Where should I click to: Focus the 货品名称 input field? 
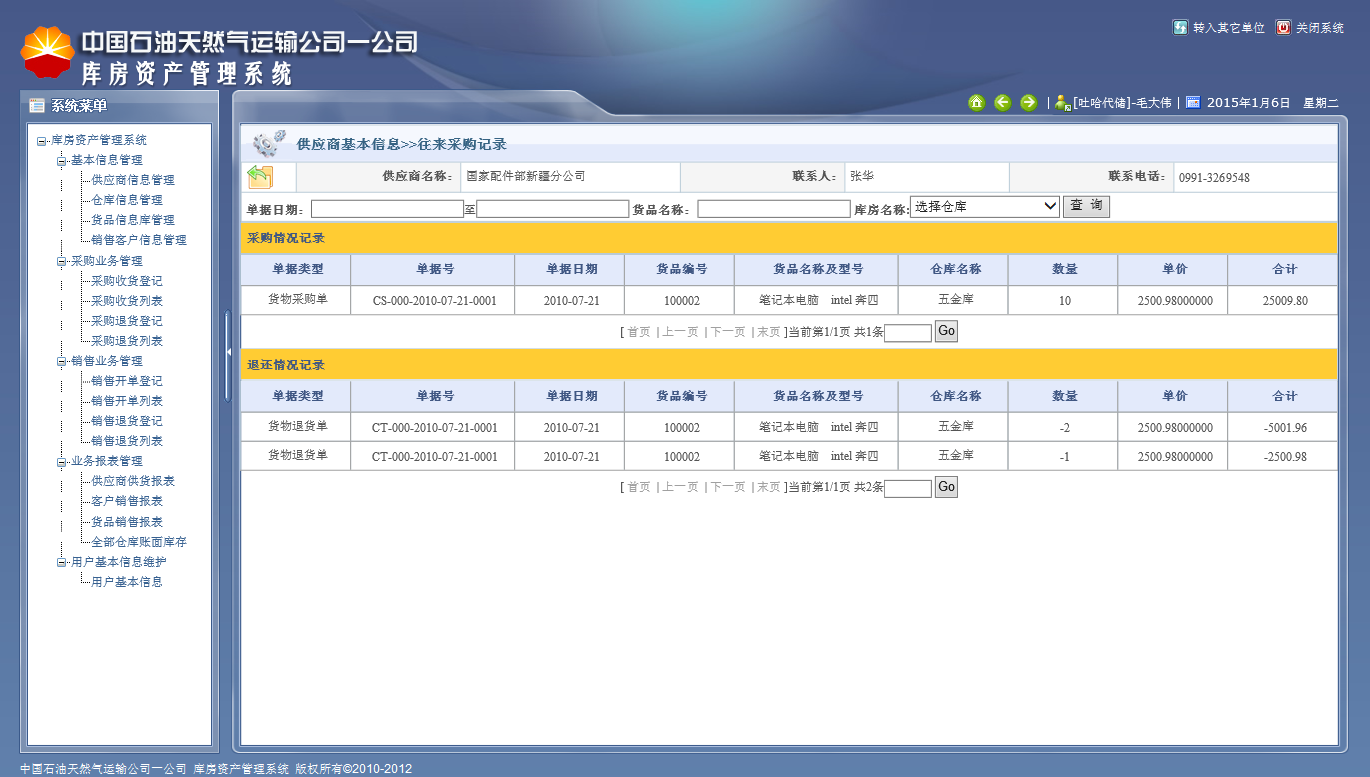pos(774,209)
